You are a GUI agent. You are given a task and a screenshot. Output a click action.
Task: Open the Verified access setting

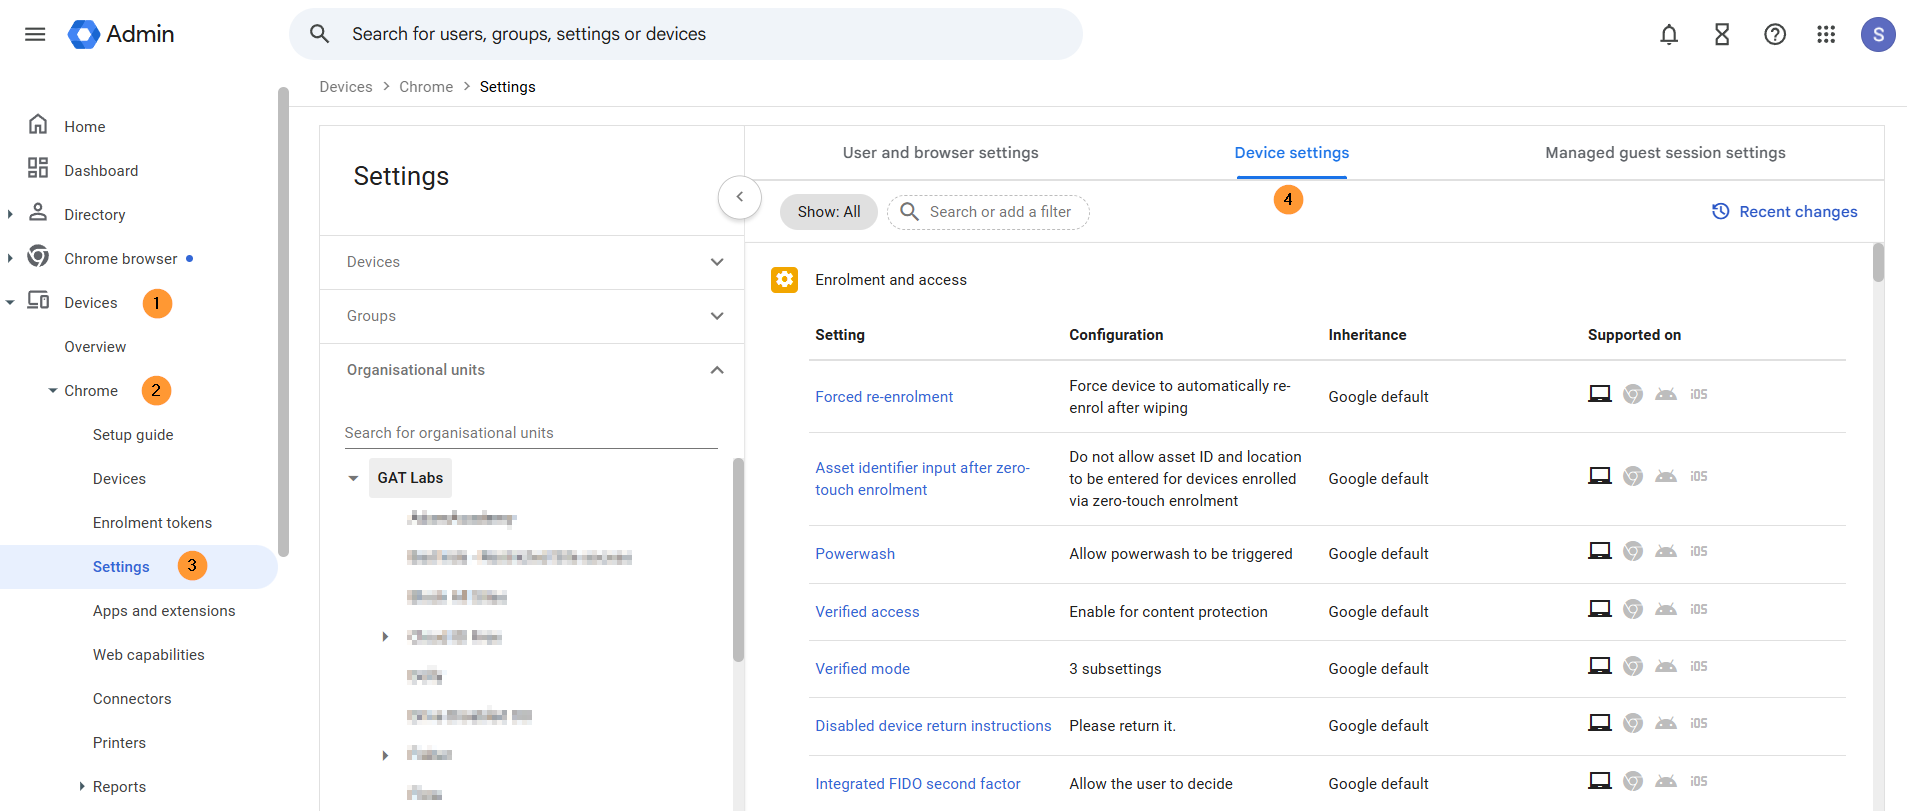pos(867,612)
